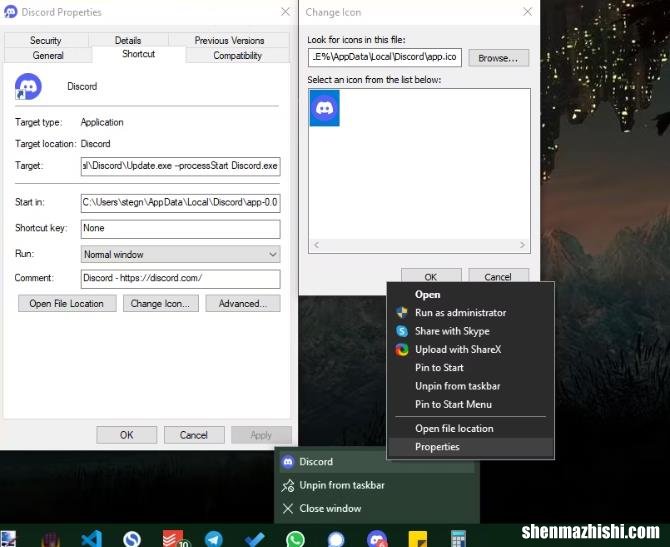670x547 pixels.
Task: Open the Previous Versions tab
Action: (229, 40)
